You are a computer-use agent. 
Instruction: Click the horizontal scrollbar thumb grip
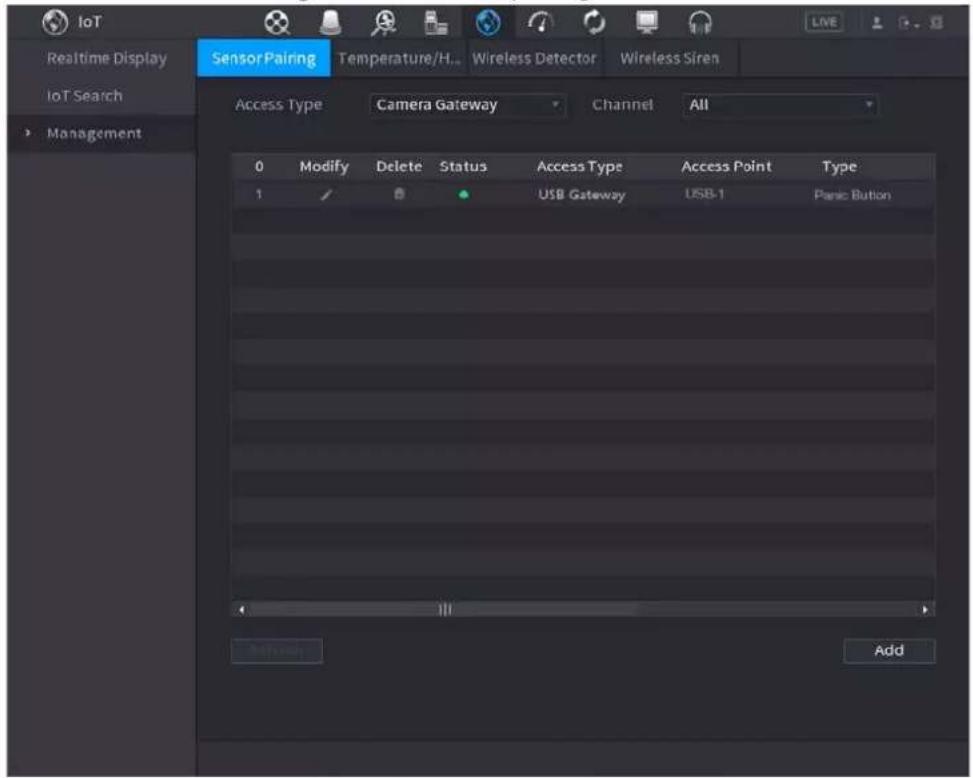[x=445, y=610]
